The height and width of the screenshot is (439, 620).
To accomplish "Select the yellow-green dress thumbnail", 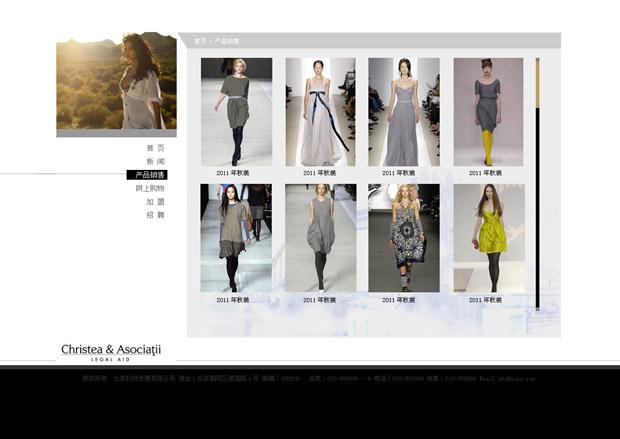I will point(488,238).
